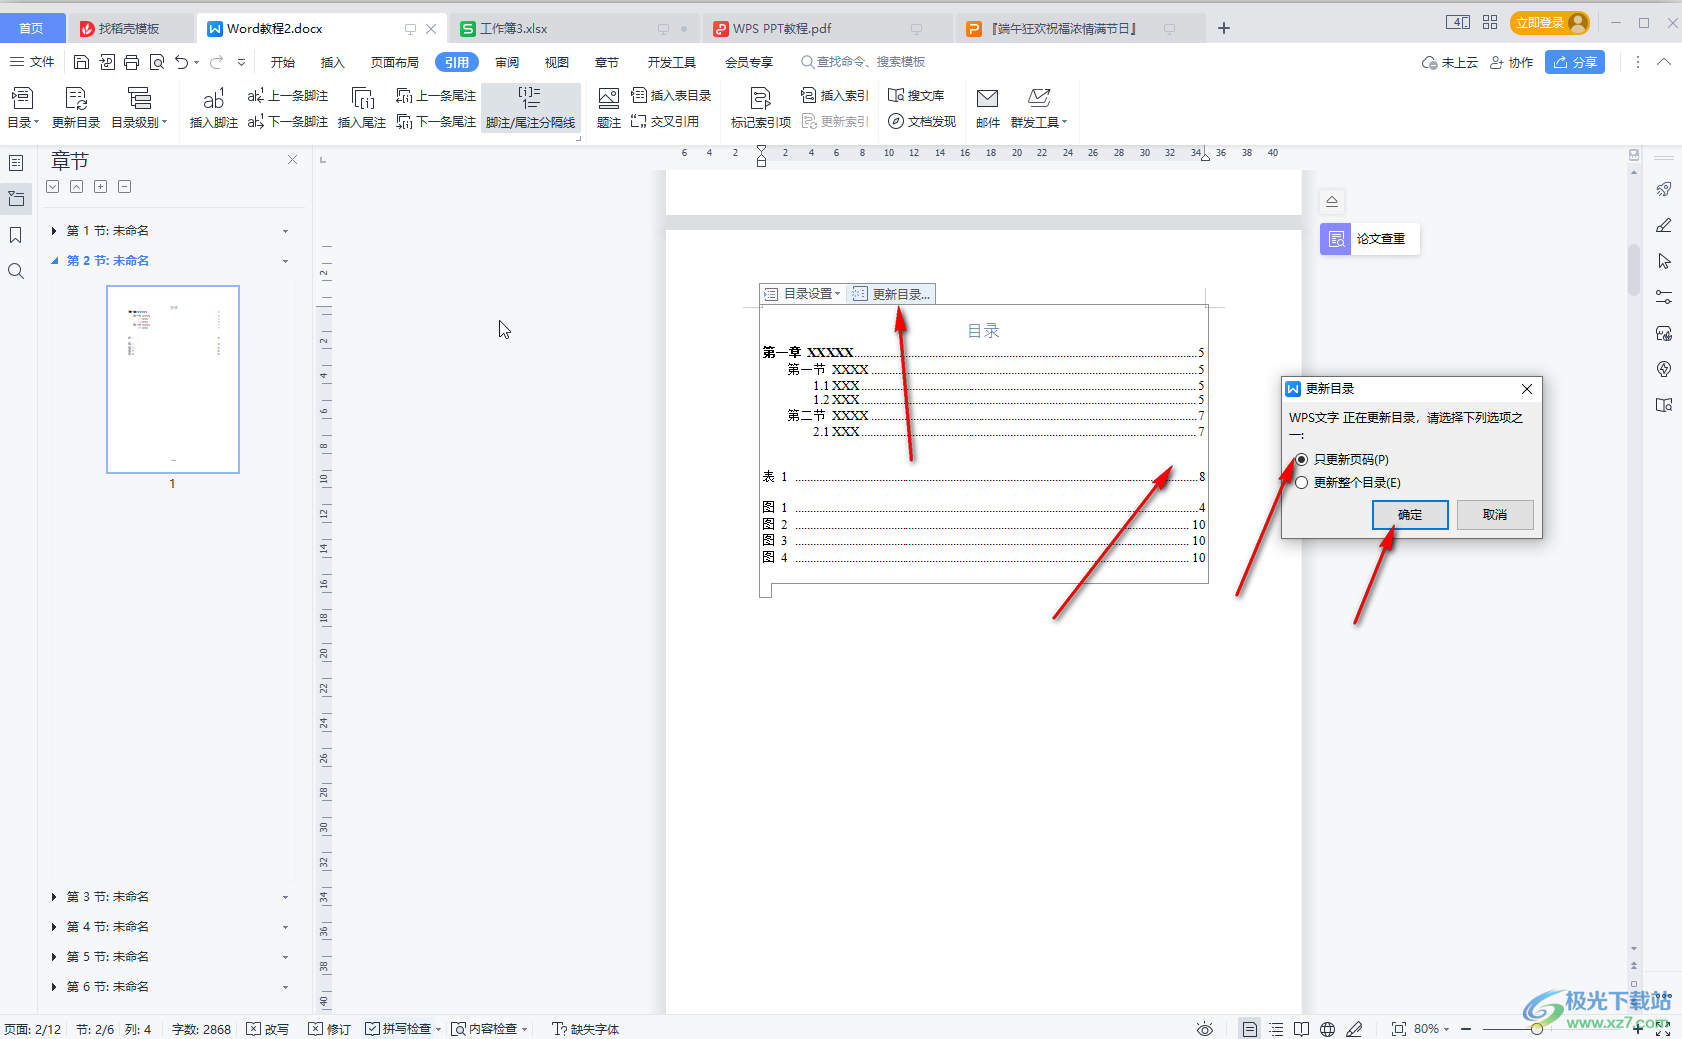Open dropdown arrow for 第 5 节
1682x1039 pixels.
click(285, 957)
